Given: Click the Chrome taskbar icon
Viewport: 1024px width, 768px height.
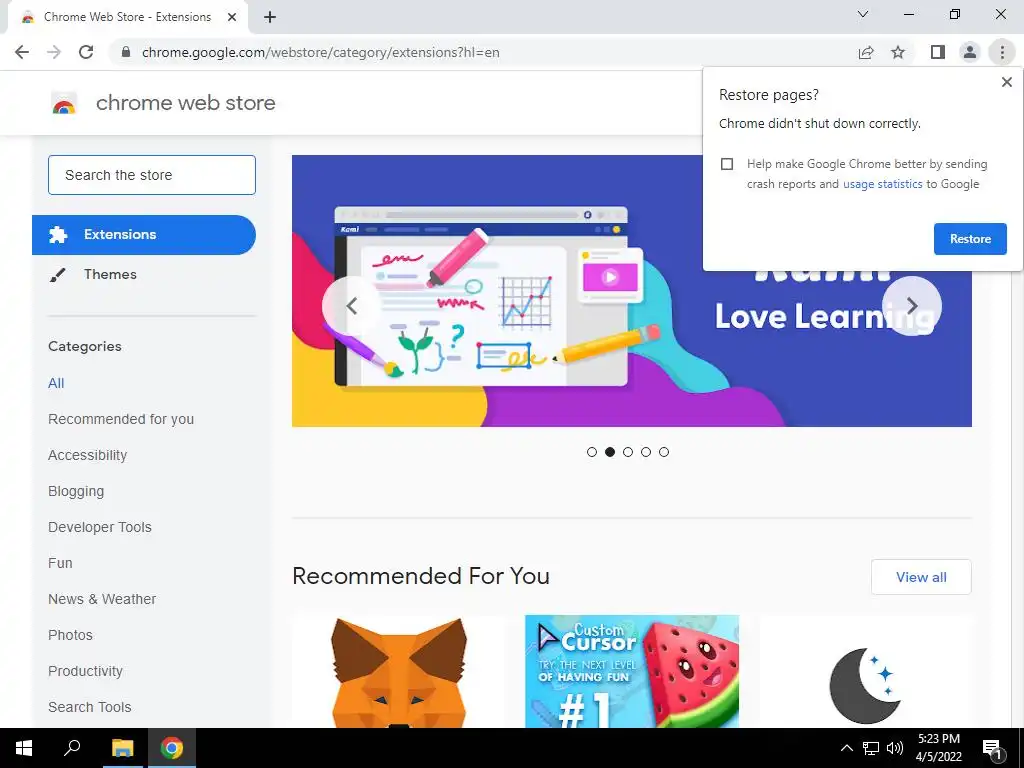Looking at the screenshot, I should pos(172,748).
